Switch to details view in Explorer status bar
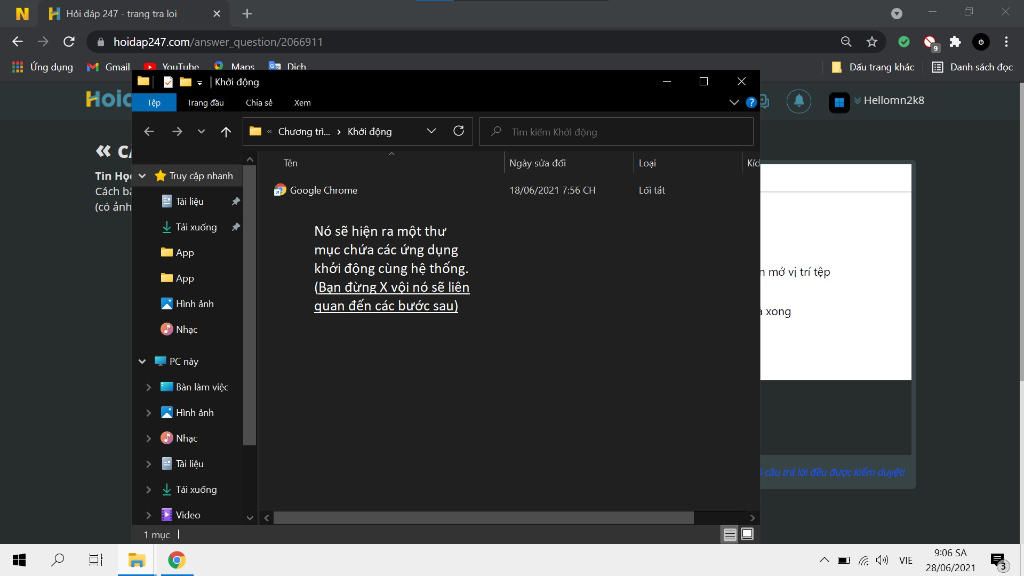The width and height of the screenshot is (1024, 576). click(729, 534)
